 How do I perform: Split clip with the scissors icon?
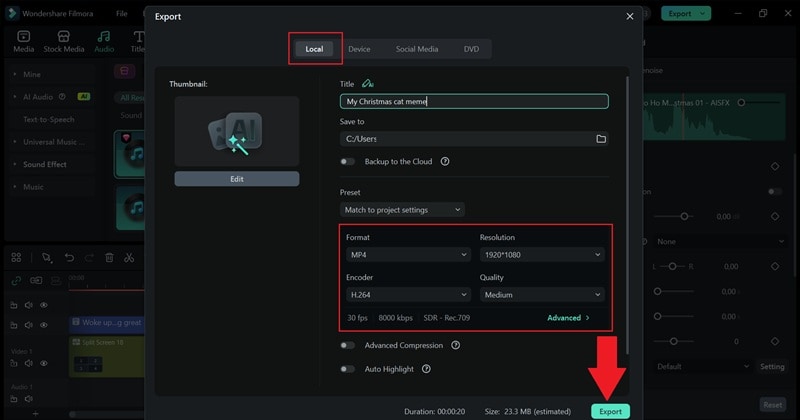pos(129,258)
